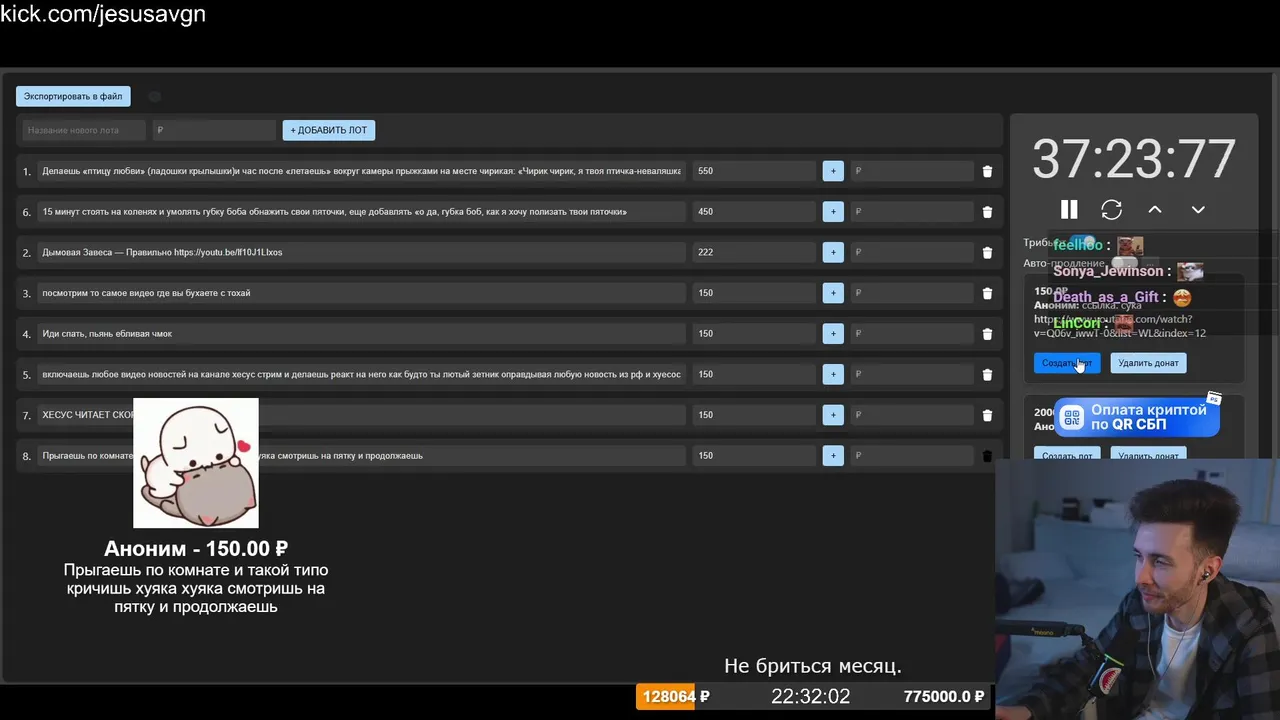Delete the Дымовая Завеса lot via trash icon
Viewport: 1280px width, 720px height.
987,253
